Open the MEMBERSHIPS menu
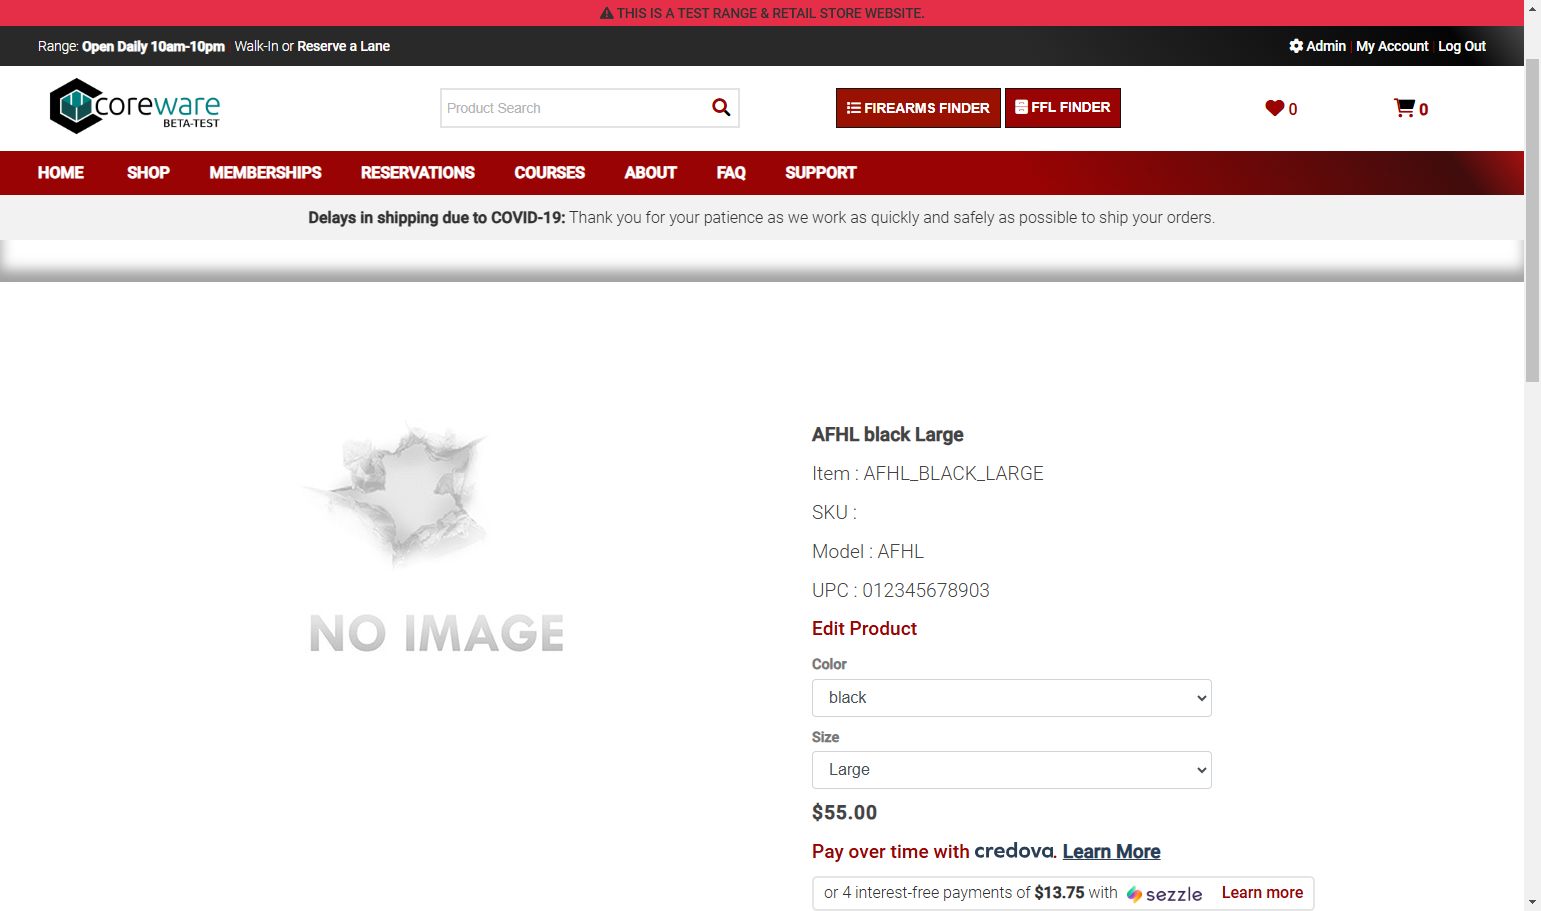The width and height of the screenshot is (1541, 911). [x=265, y=173]
